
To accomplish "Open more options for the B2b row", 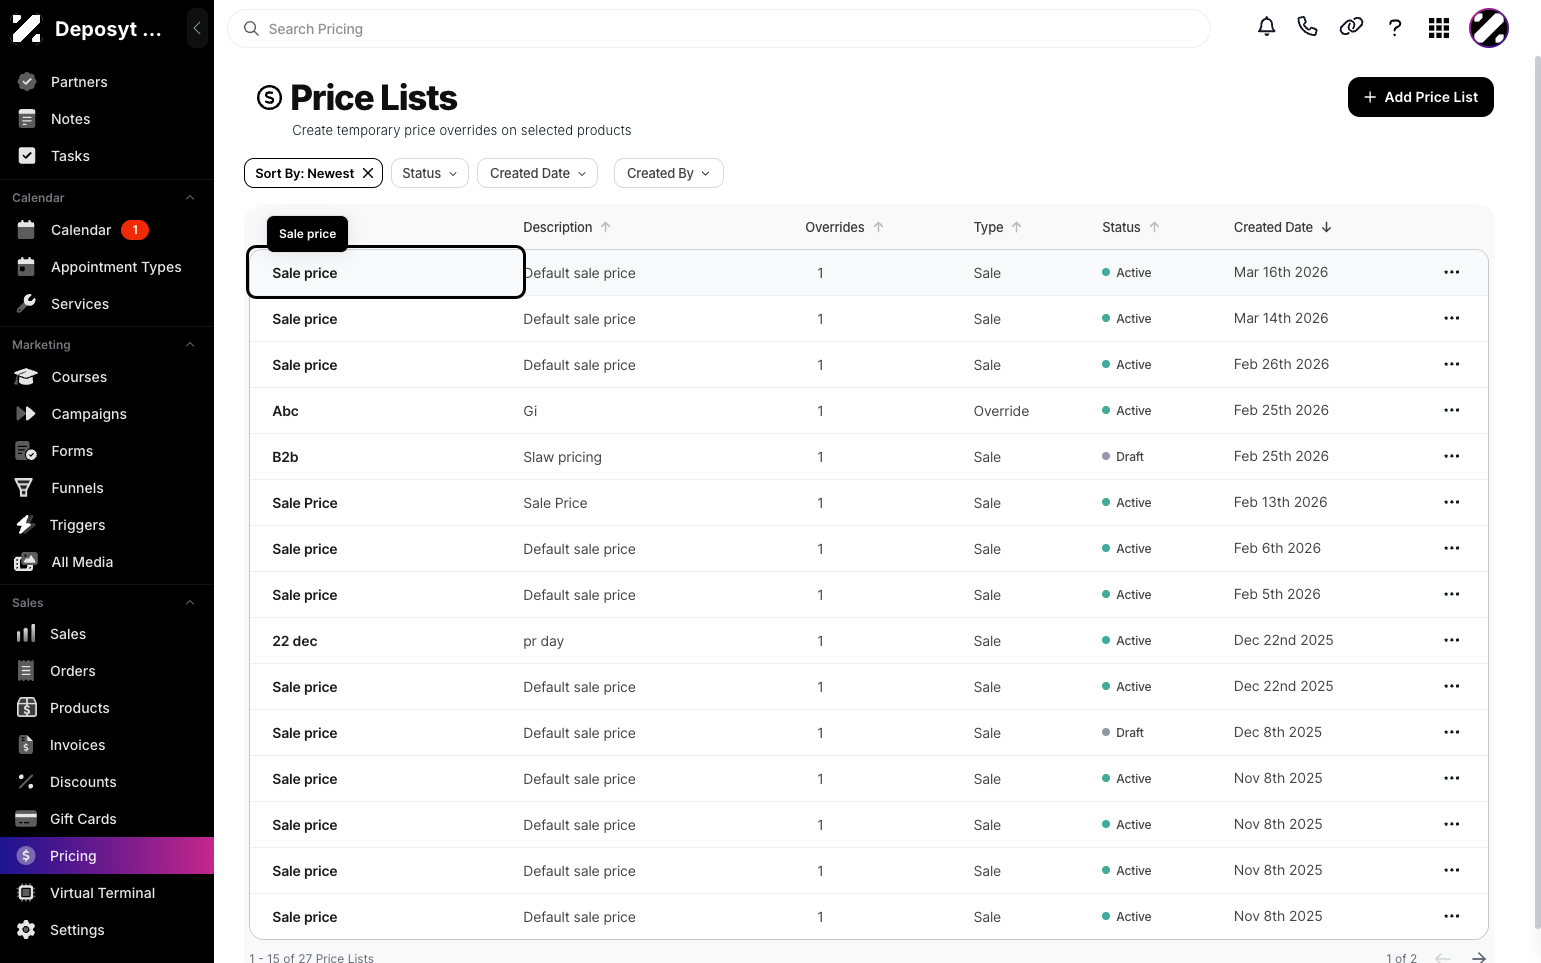I will coord(1451,456).
